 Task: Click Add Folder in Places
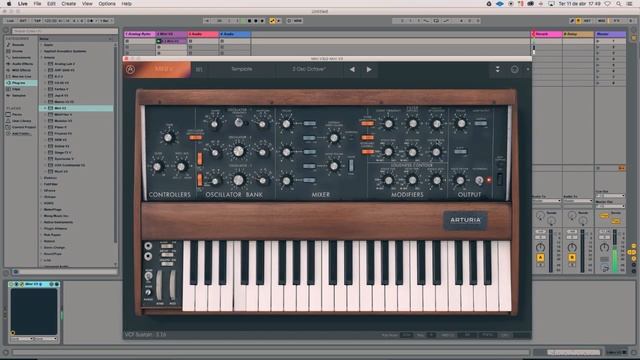coord(21,133)
